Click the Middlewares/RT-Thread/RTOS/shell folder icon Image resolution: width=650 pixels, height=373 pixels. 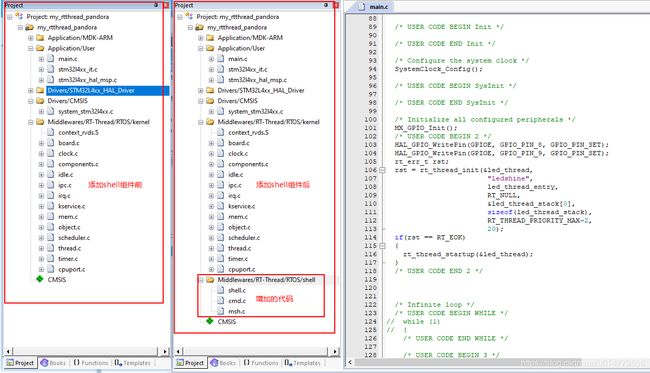[x=210, y=280]
